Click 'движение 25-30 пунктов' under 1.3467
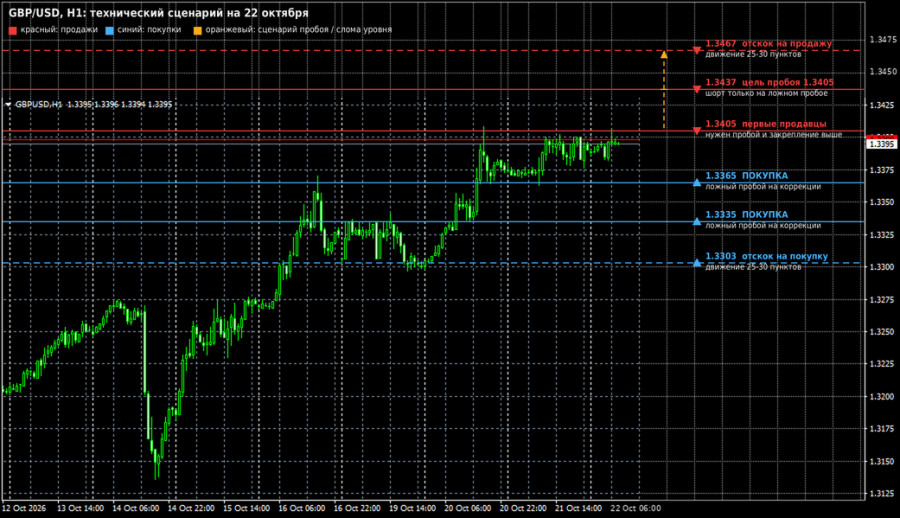 tap(753, 55)
